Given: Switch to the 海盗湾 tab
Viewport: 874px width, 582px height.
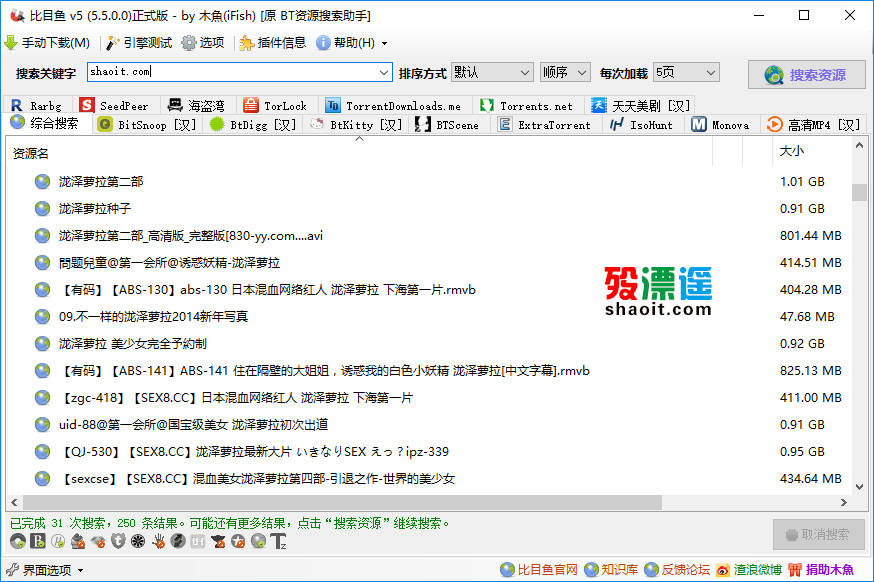Looking at the screenshot, I should point(197,105).
